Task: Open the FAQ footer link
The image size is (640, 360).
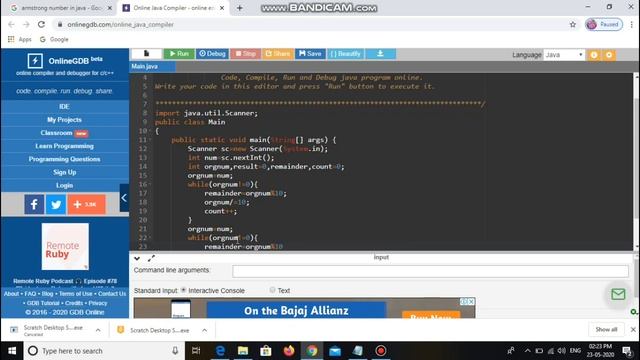Action: pyautogui.click(x=30, y=294)
